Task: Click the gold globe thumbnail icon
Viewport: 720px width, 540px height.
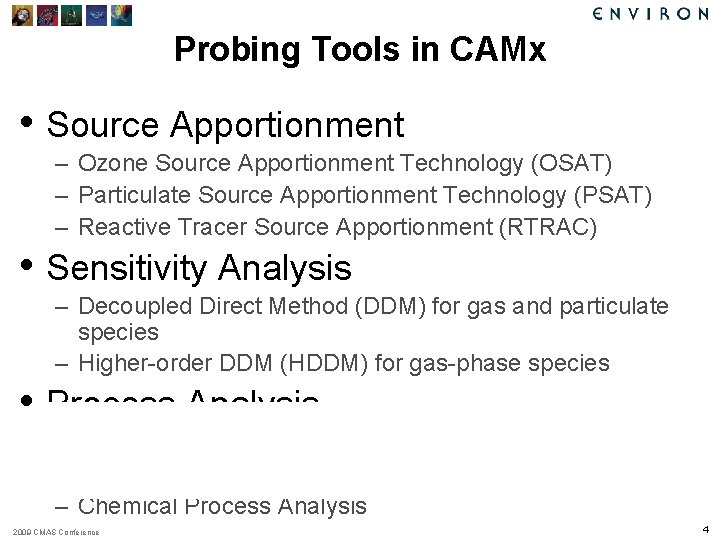Action: click(22, 15)
